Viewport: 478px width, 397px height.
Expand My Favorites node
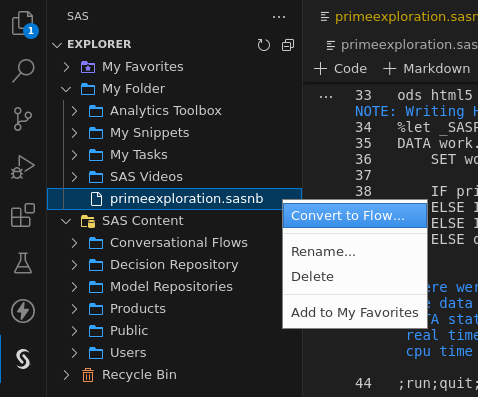pos(66,67)
